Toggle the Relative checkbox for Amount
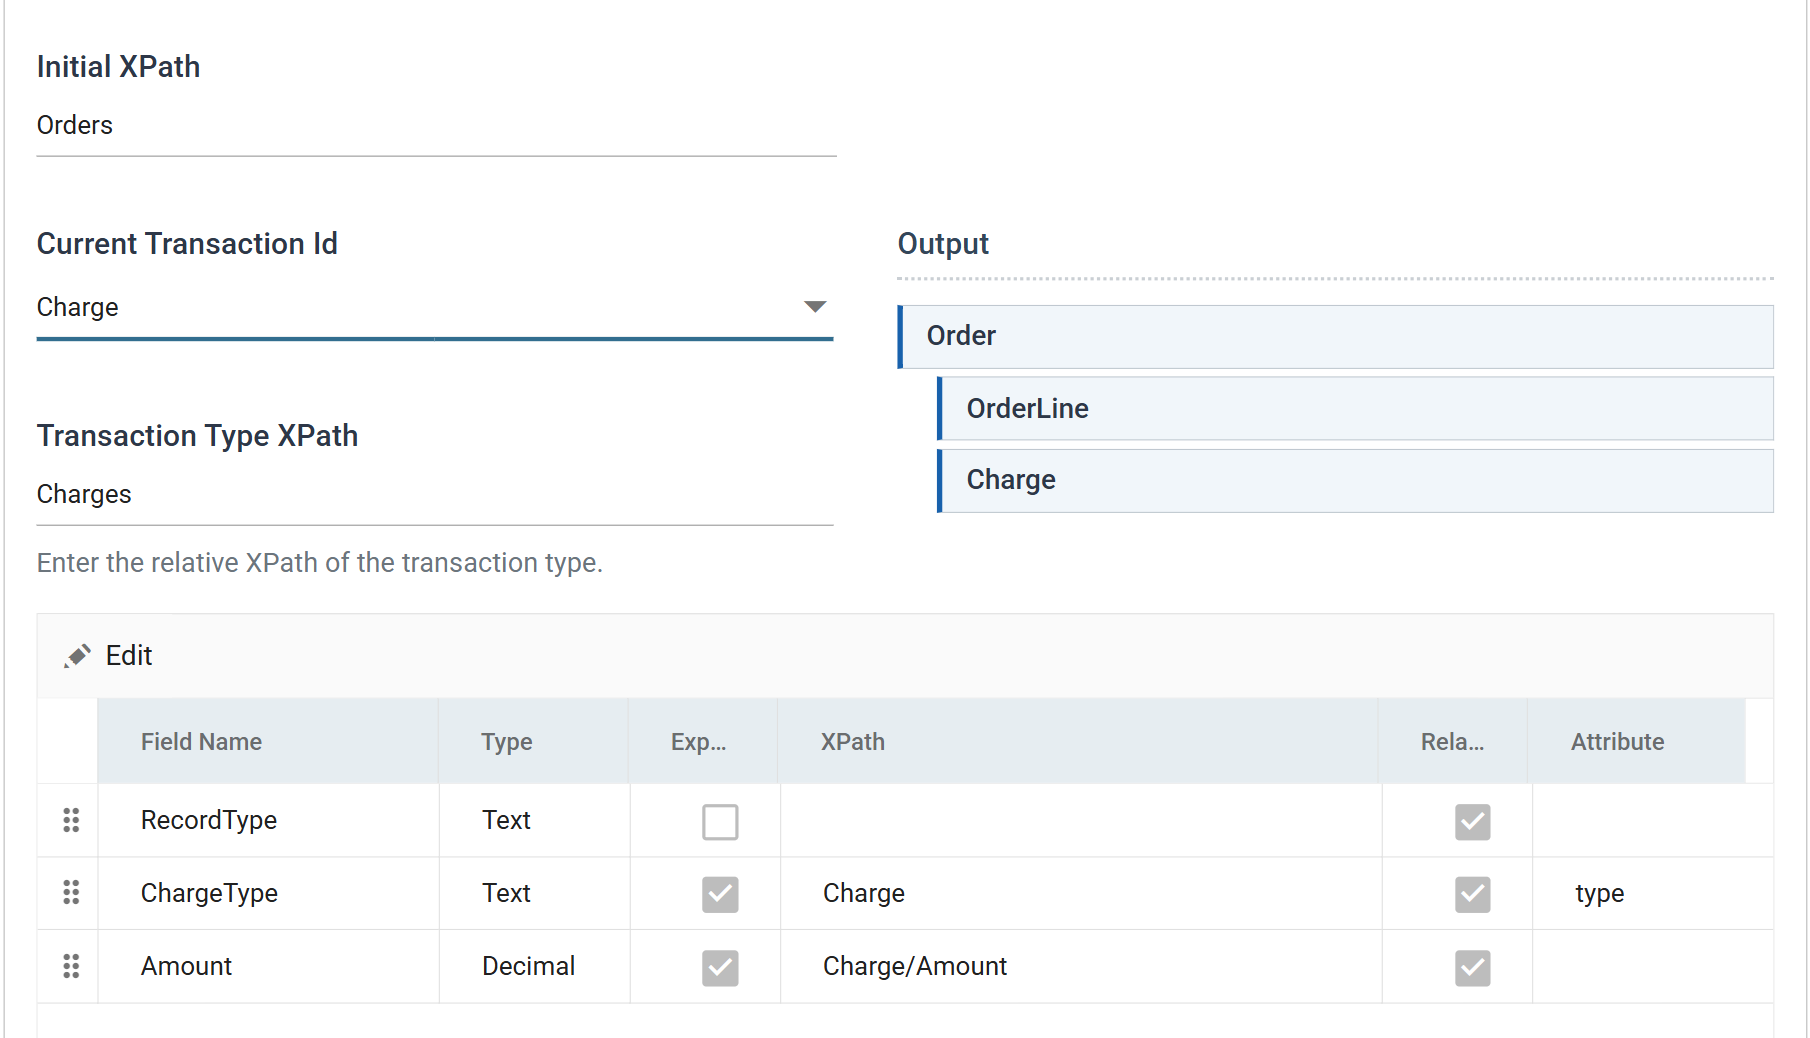1810x1038 pixels. (1472, 968)
